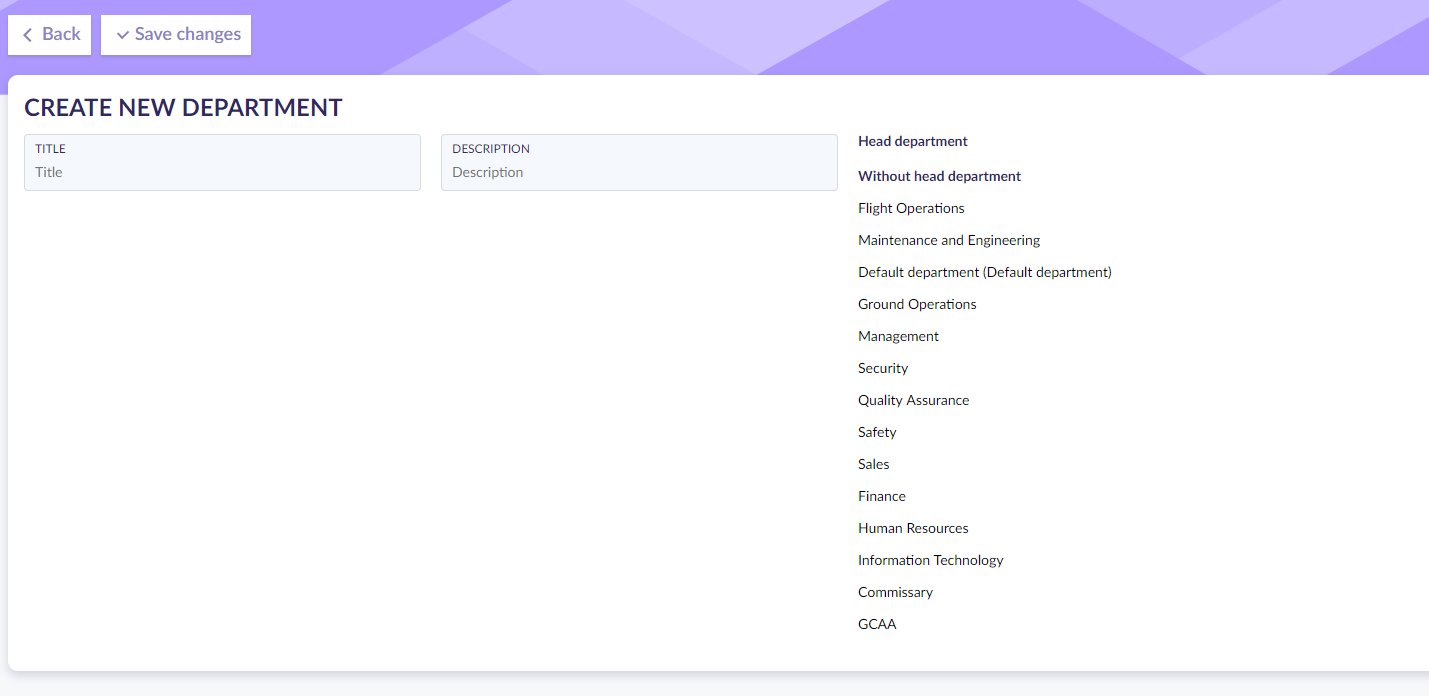Select Information Technology department
The width and height of the screenshot is (1429, 696).
coord(930,560)
